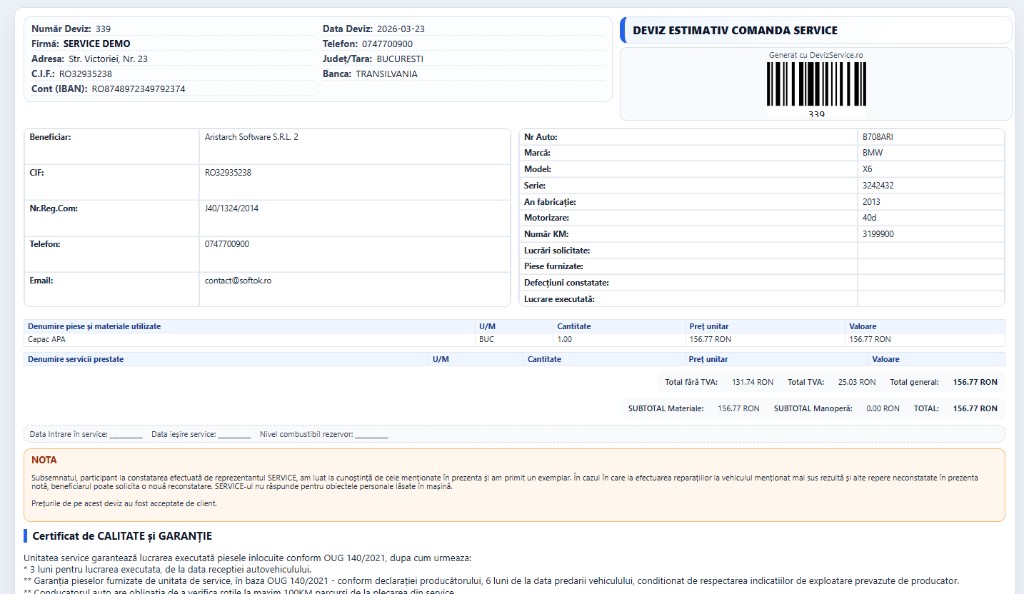1024x594 pixels.
Task: Click IBAN value RO8748972349792374
Action: click(138, 89)
